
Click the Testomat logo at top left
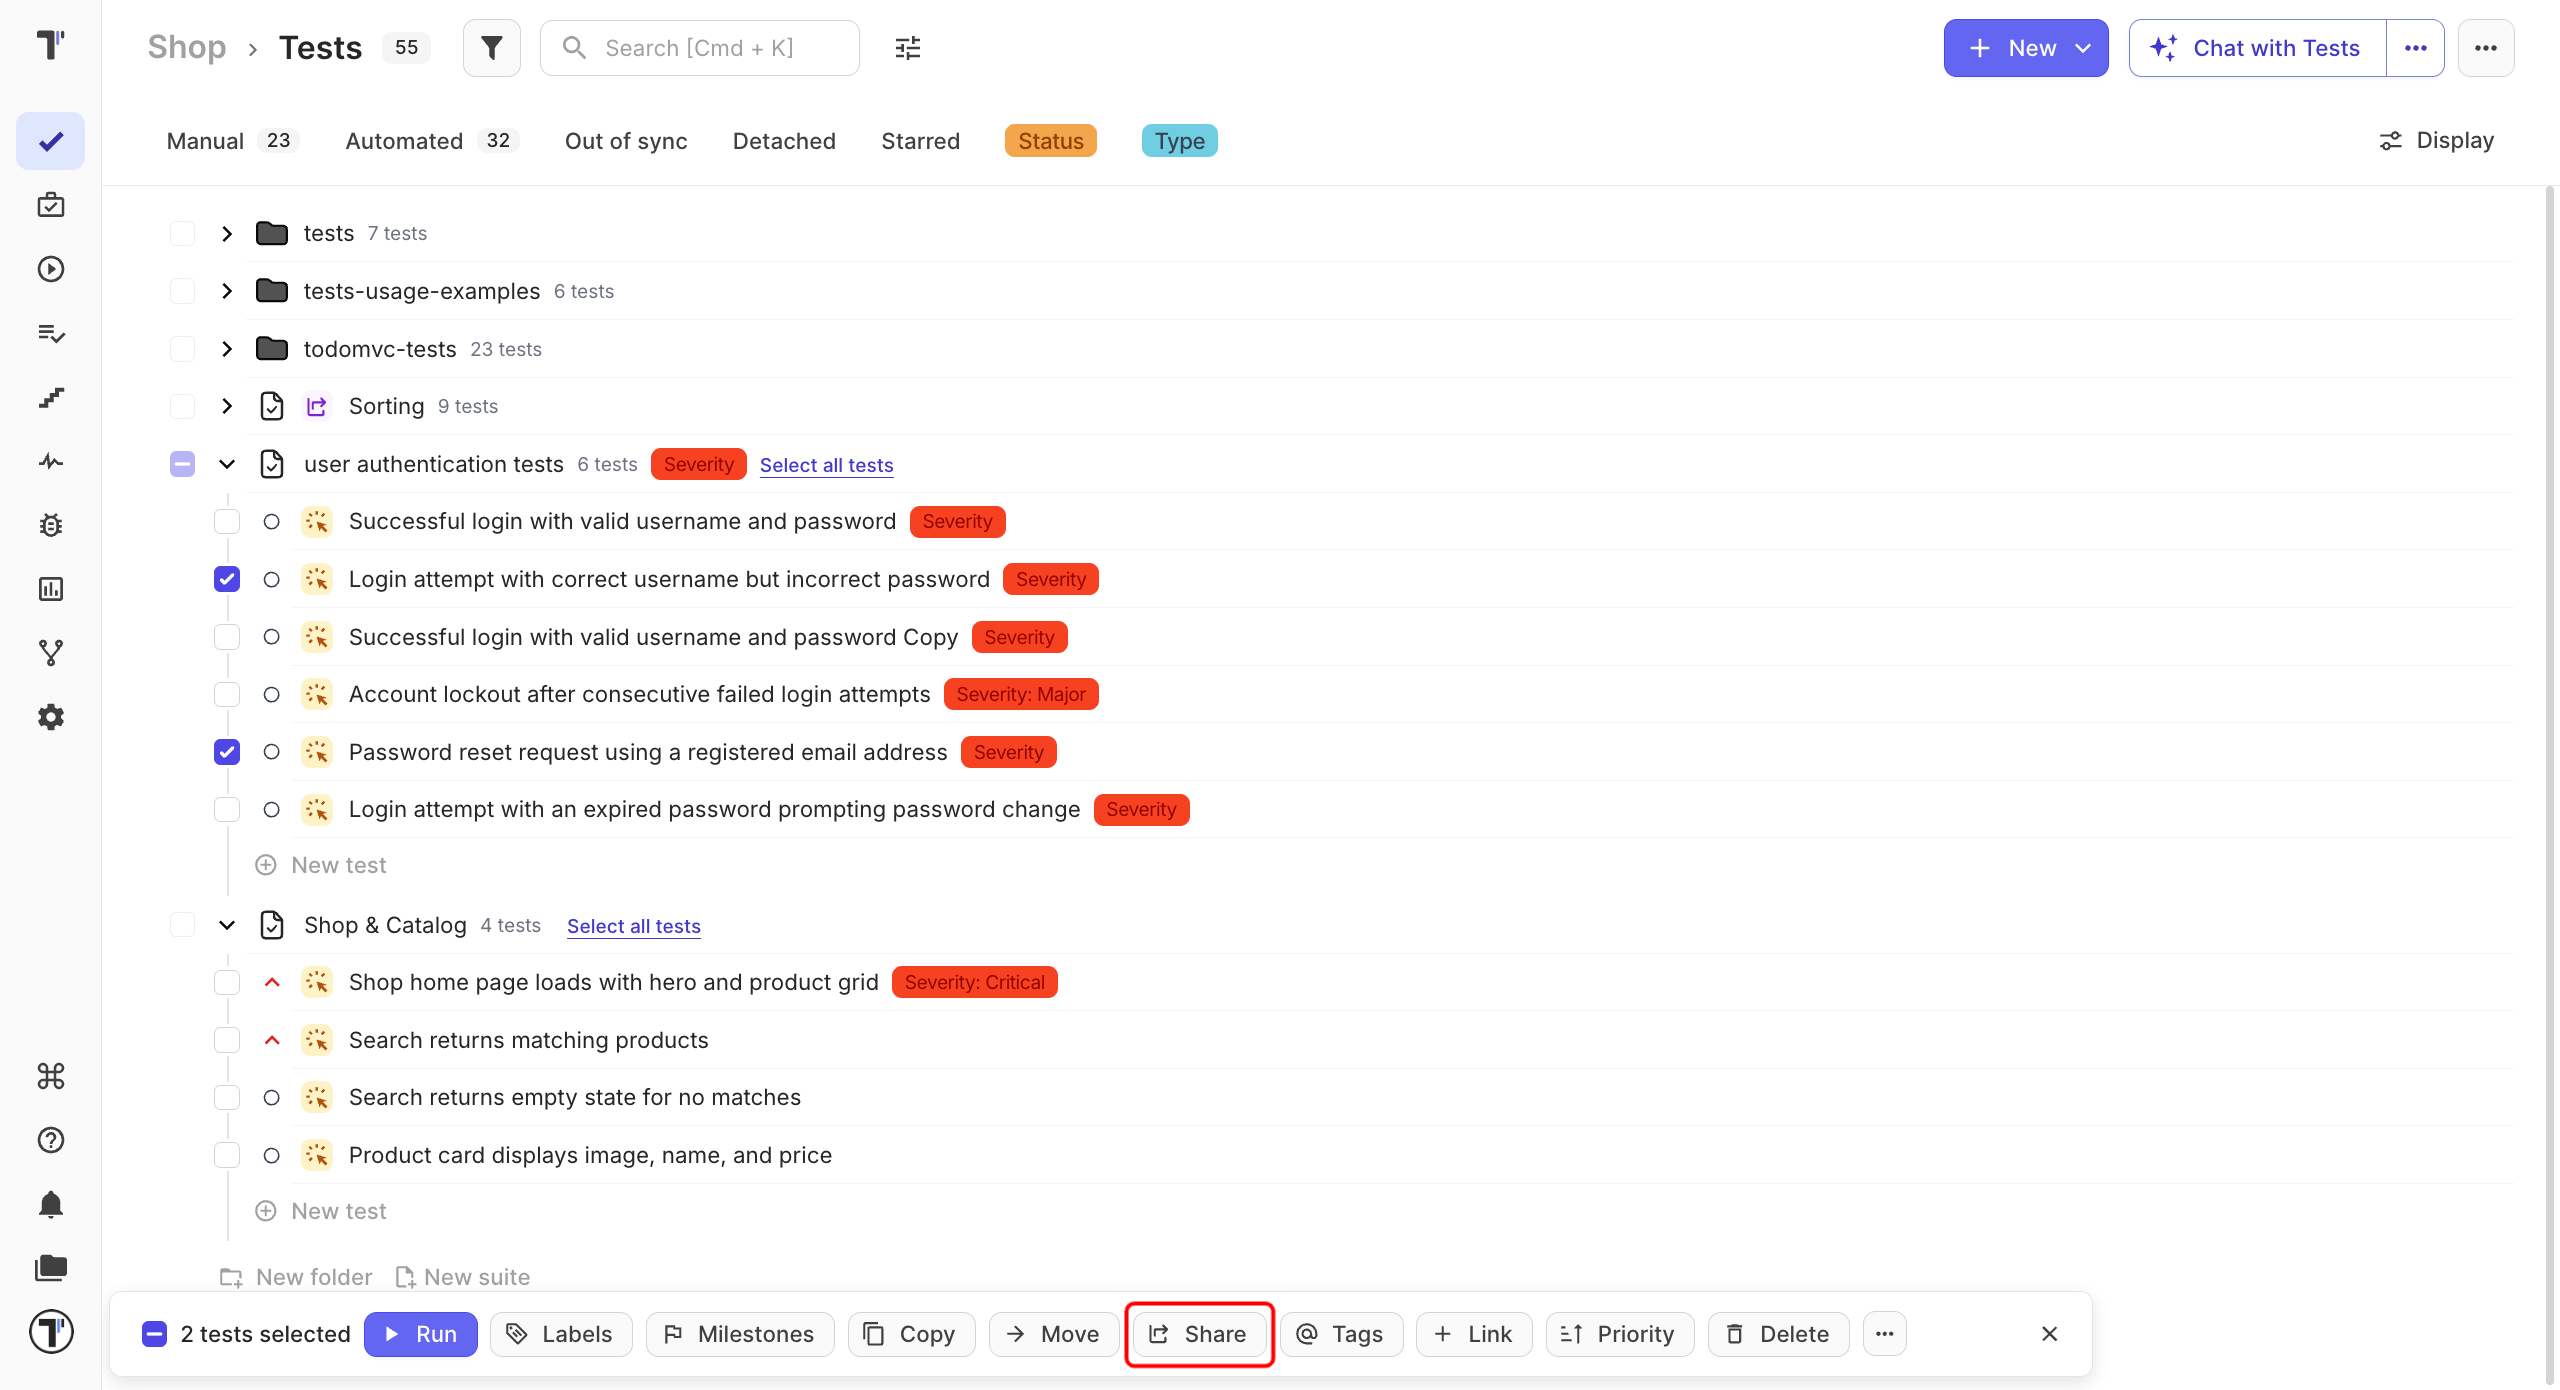click(x=51, y=45)
